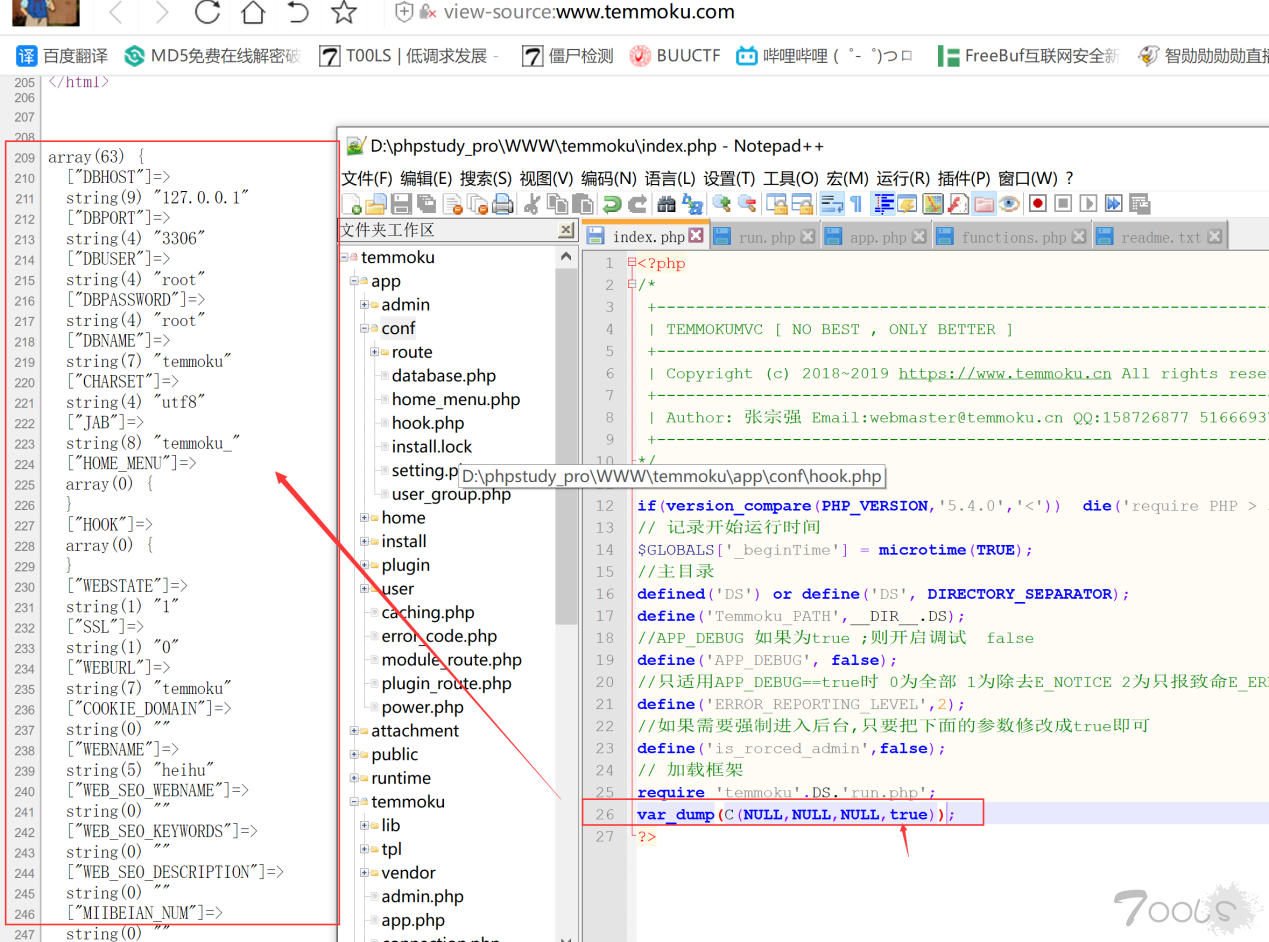1269x942 pixels.
Task: Toggle file monitoring eye icon
Action: coord(1008,204)
